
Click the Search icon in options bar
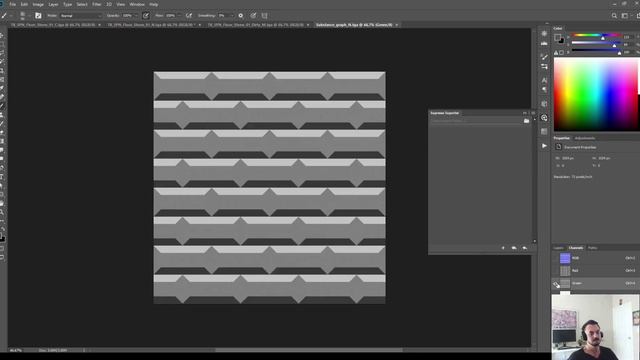[614, 16]
